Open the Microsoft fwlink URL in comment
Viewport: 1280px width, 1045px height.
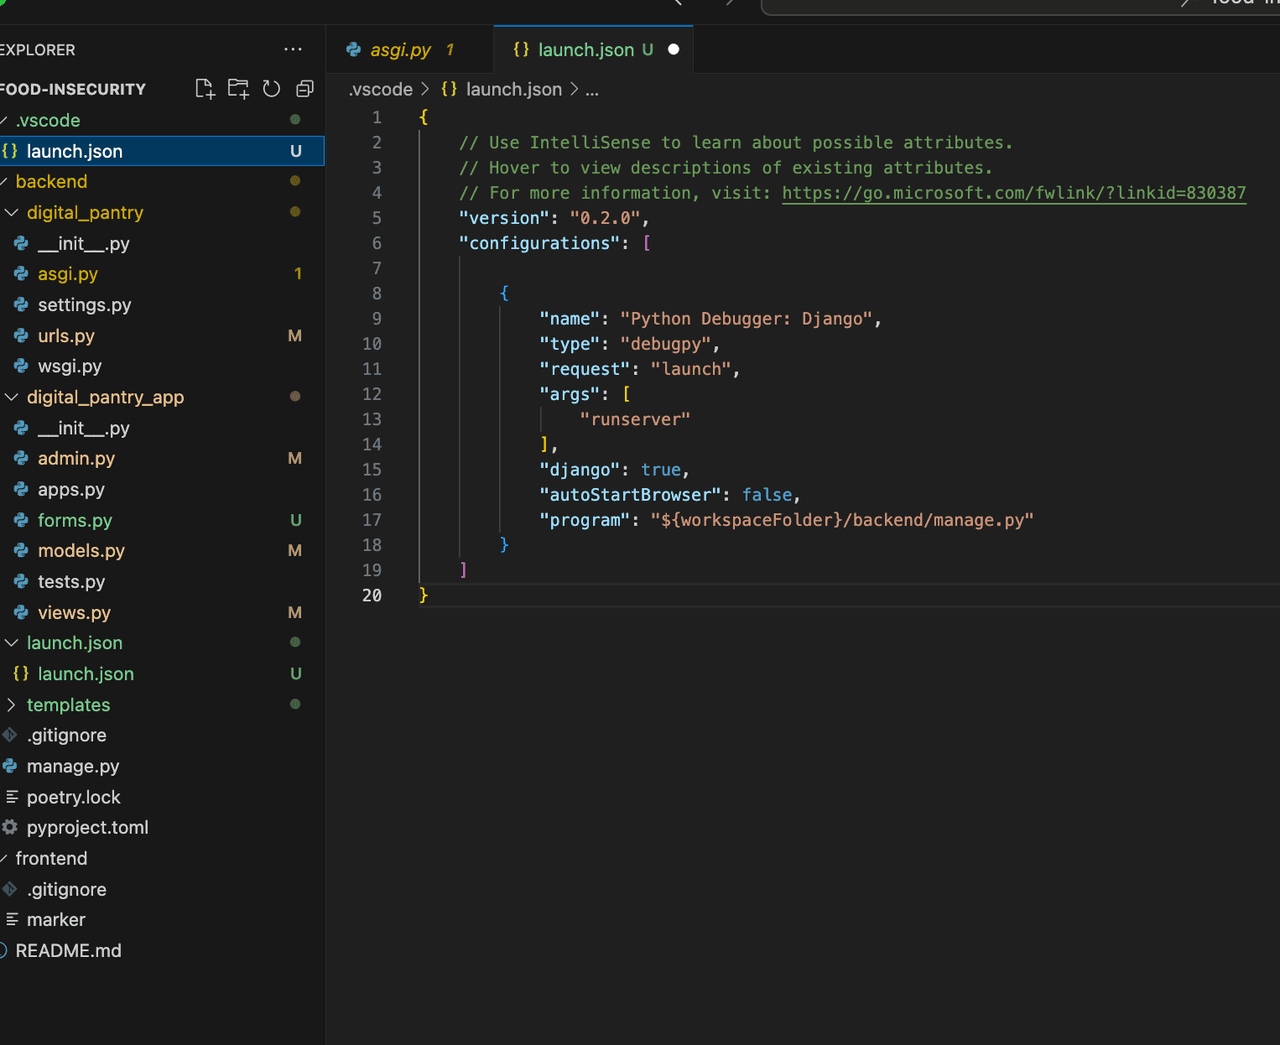click(1013, 193)
